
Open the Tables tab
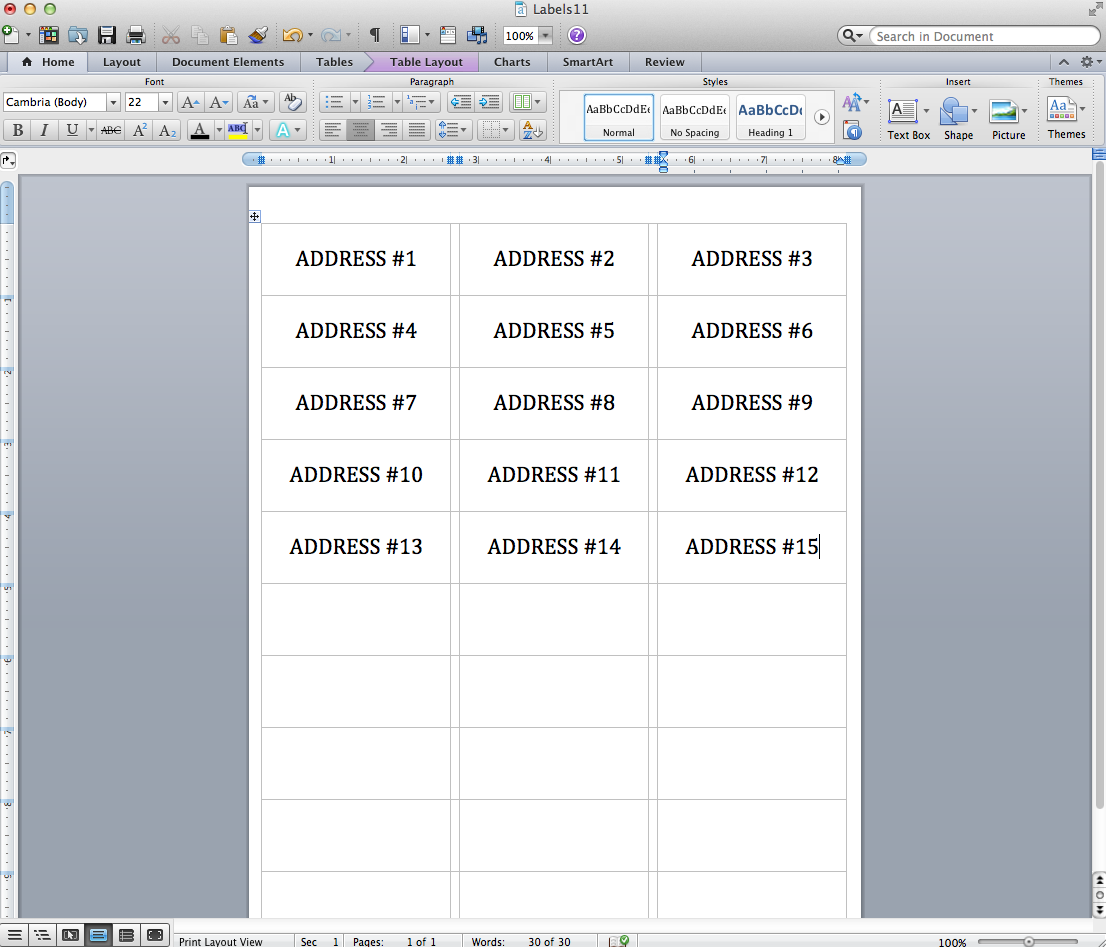[334, 62]
